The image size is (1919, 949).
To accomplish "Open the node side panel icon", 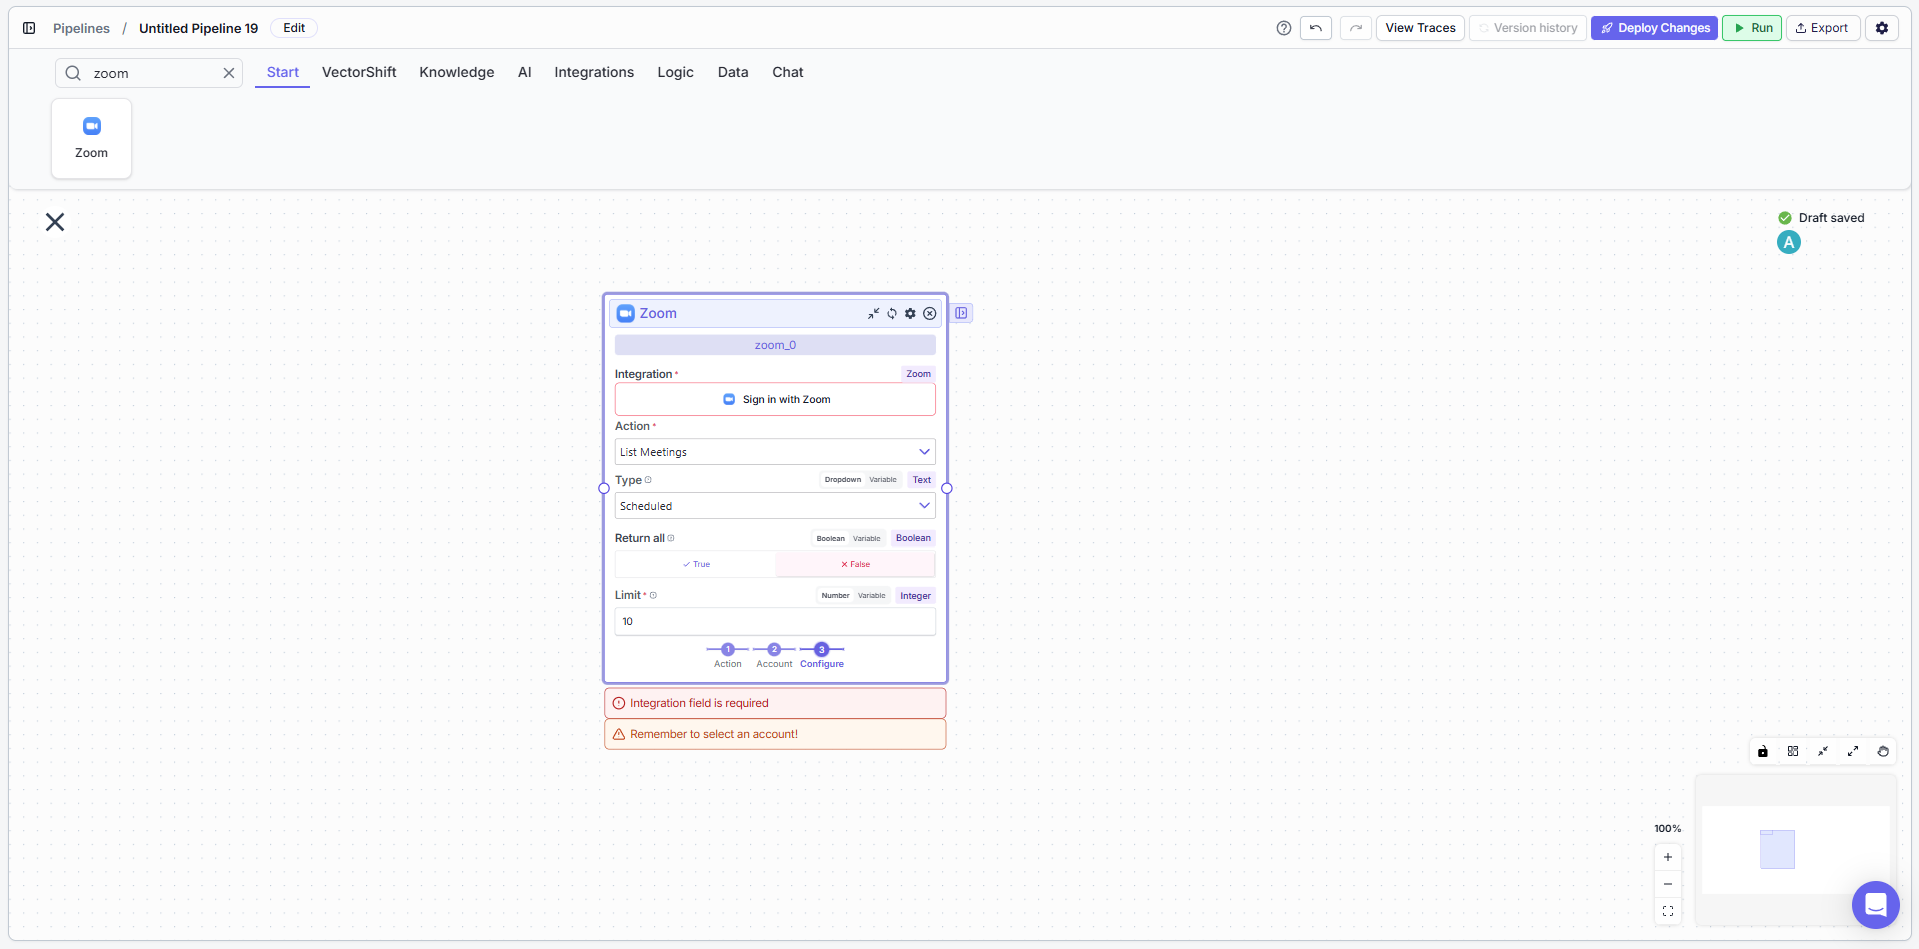I will [x=961, y=313].
